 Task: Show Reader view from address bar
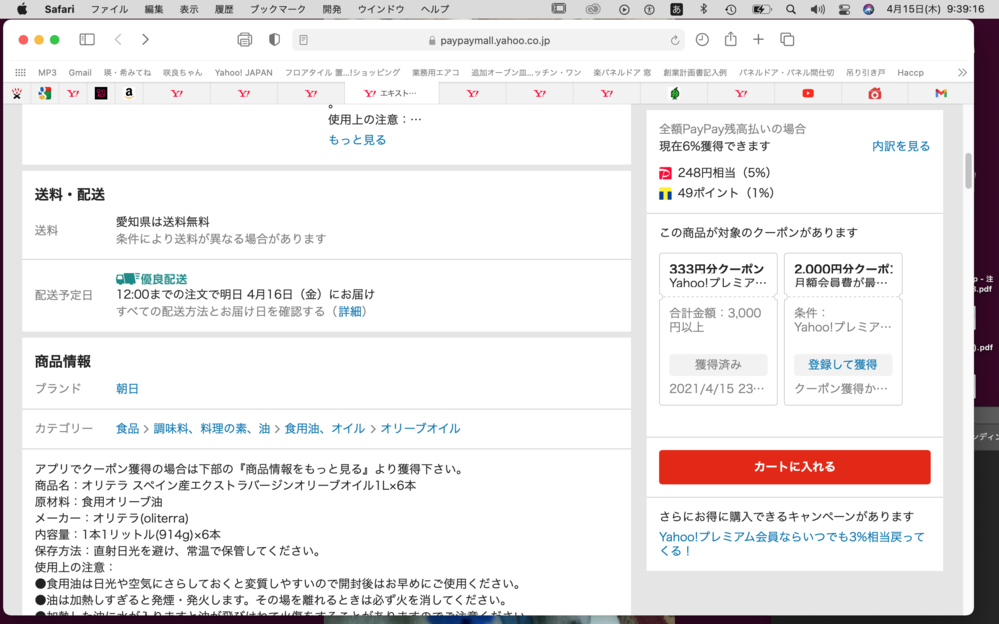click(303, 40)
